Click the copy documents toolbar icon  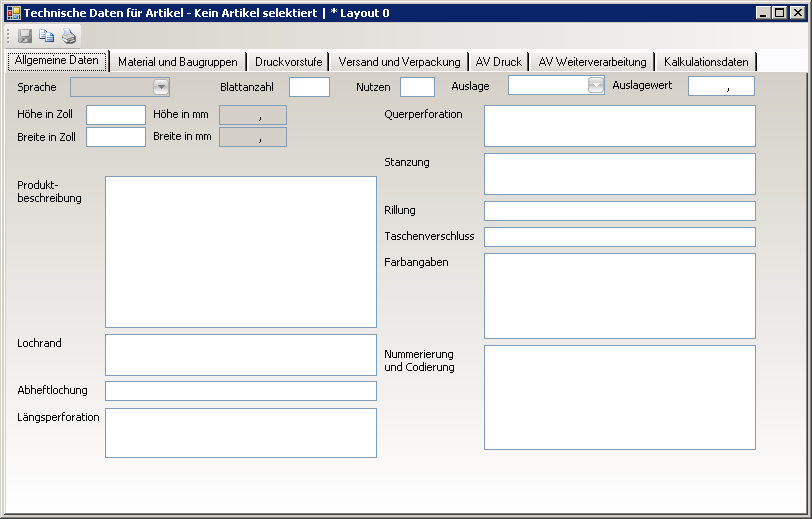pos(47,36)
